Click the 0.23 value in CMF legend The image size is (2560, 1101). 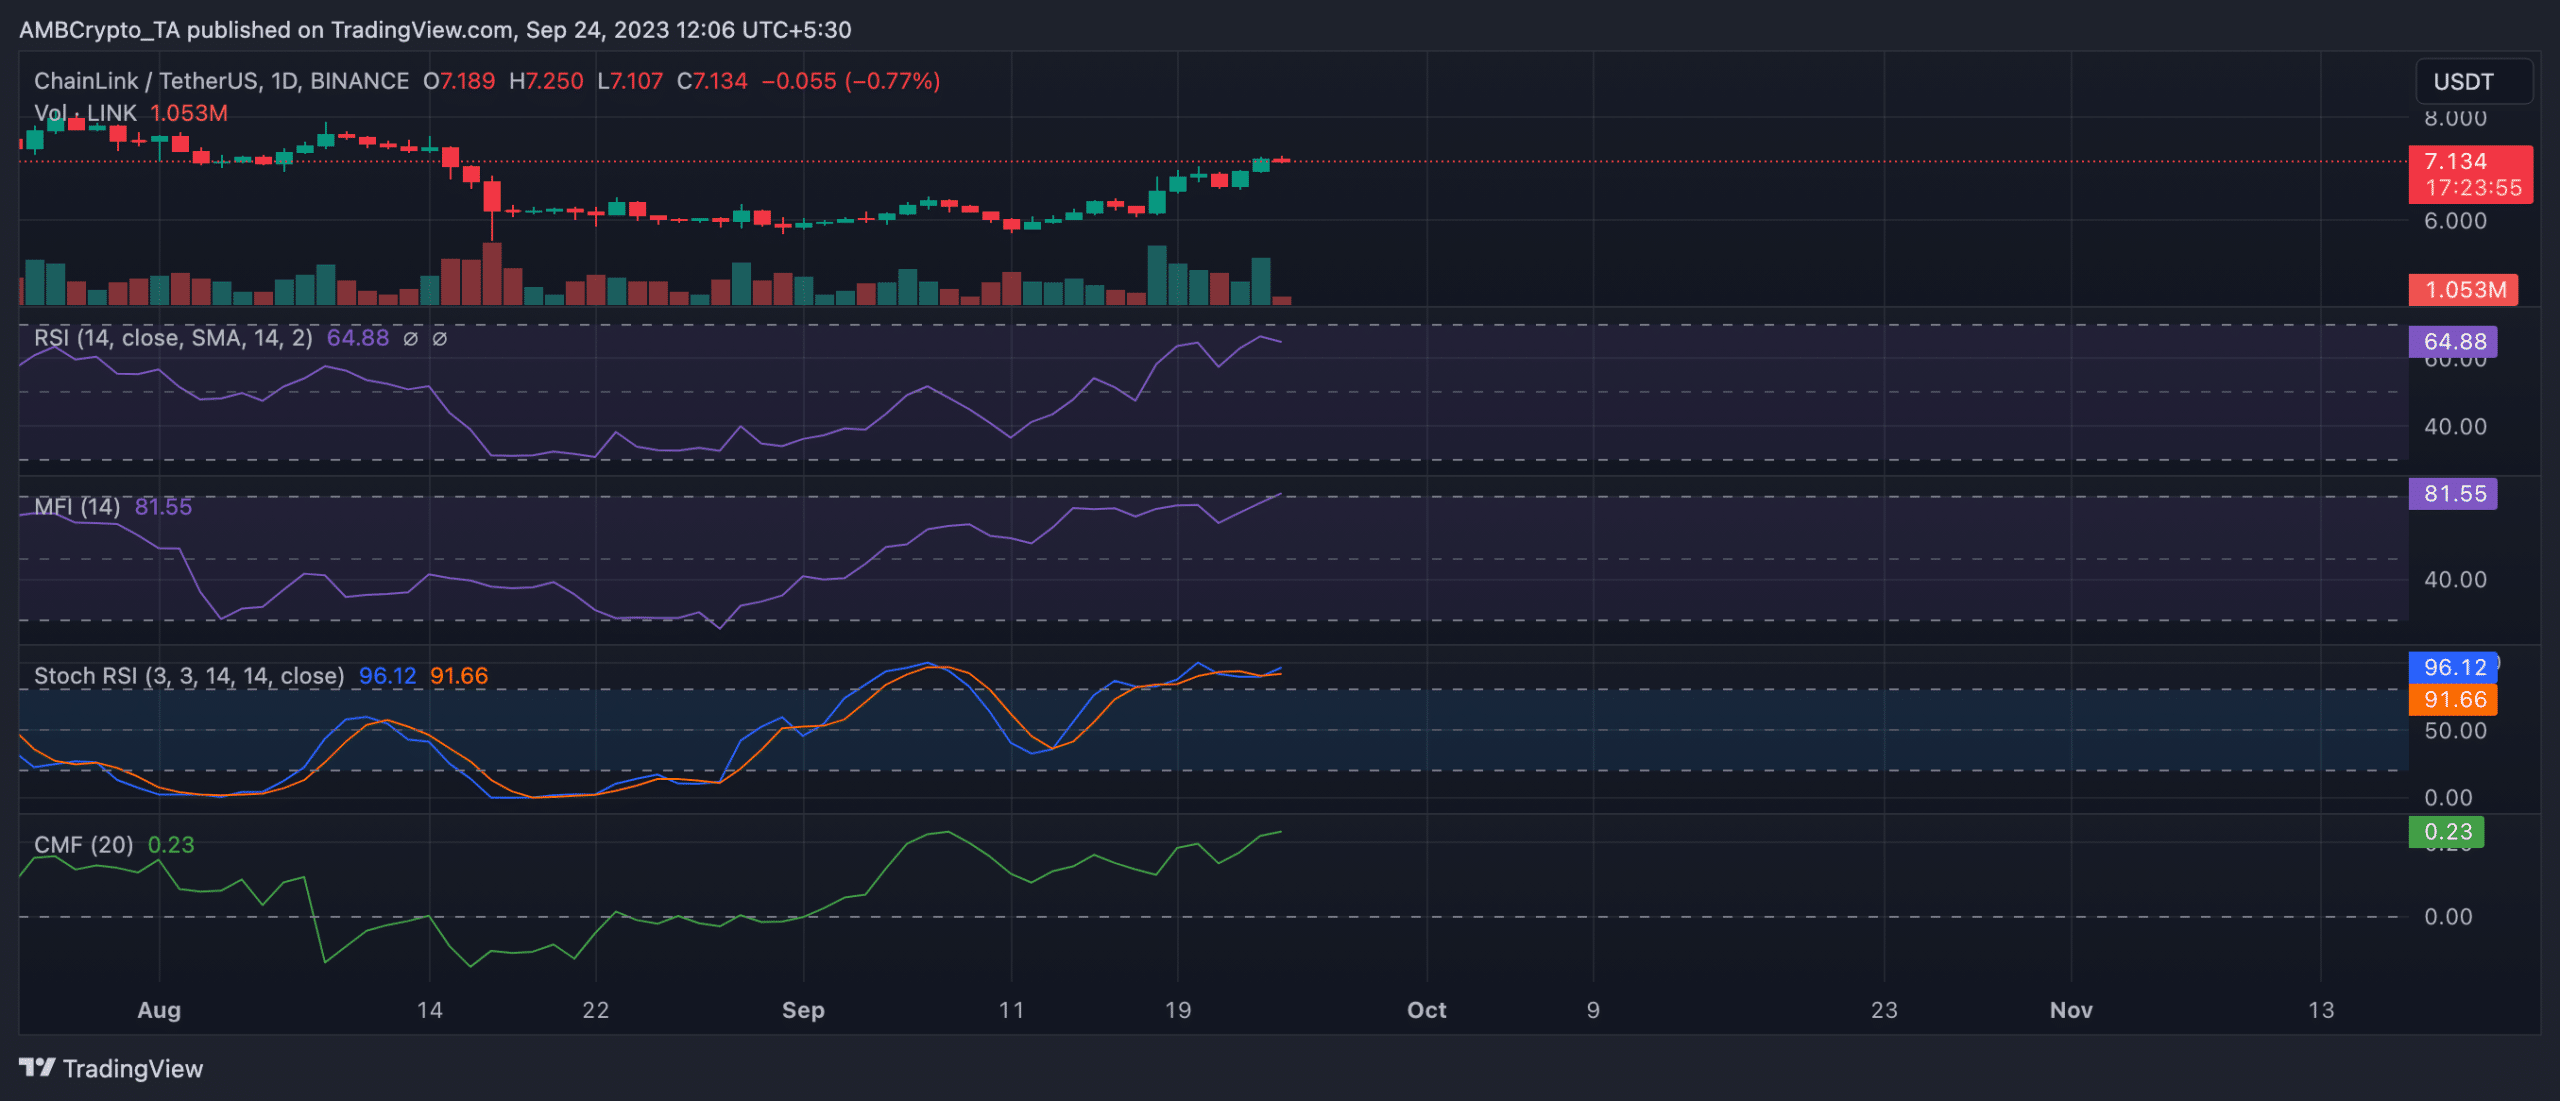pyautogui.click(x=171, y=845)
